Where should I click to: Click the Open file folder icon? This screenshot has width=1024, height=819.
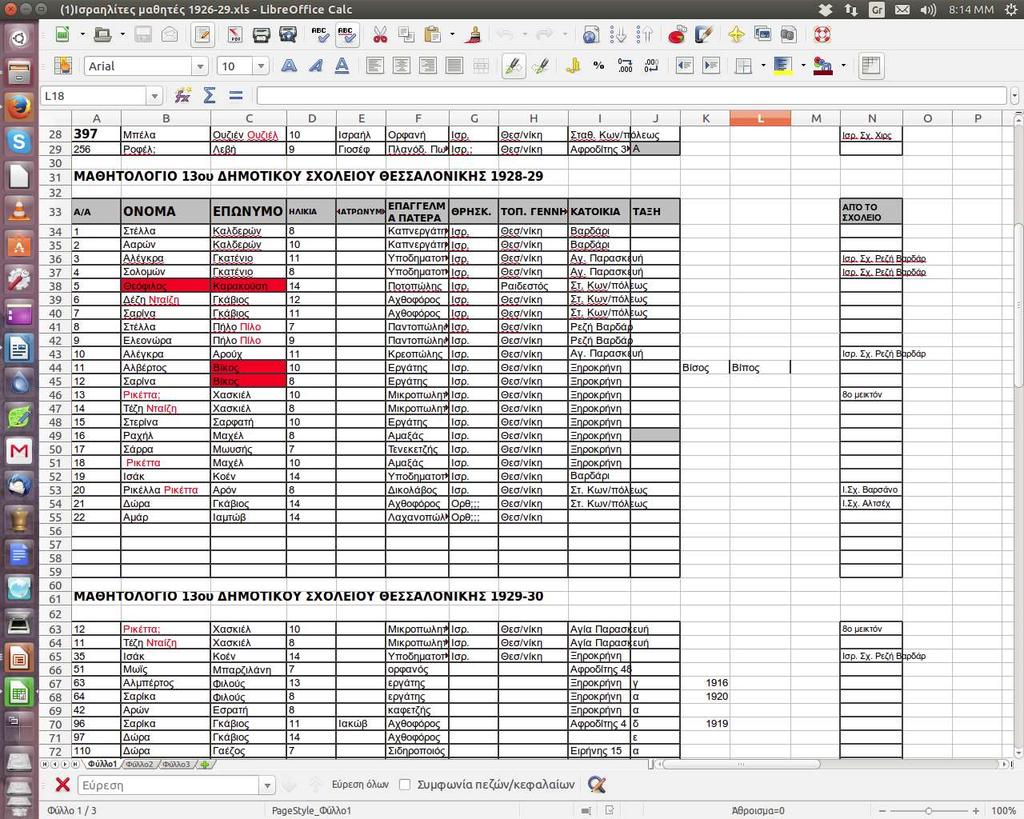point(103,34)
